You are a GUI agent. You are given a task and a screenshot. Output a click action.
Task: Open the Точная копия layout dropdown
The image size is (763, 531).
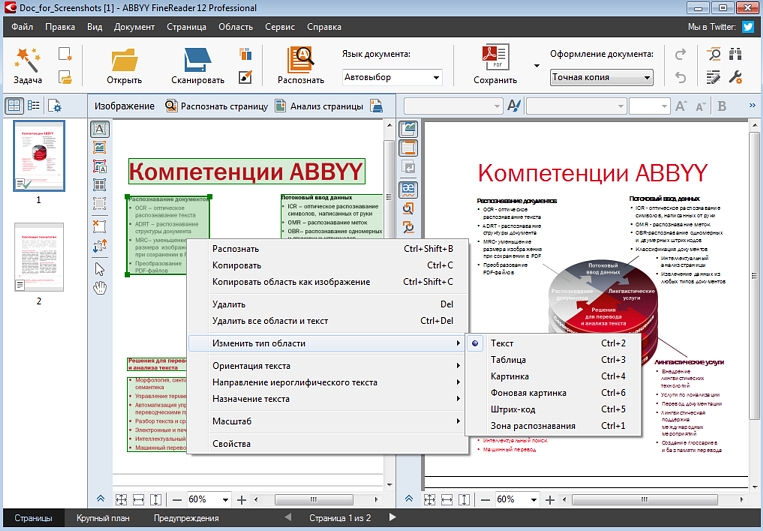[601, 77]
